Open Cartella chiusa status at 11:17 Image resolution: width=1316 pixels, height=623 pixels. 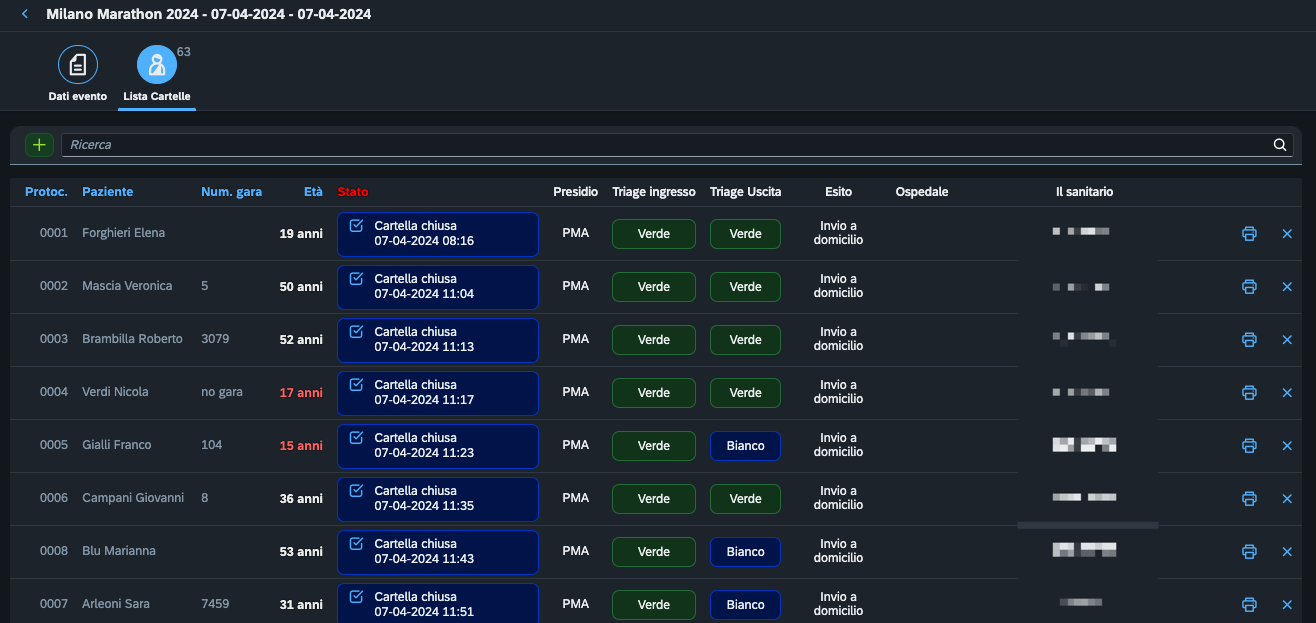[x=438, y=393]
